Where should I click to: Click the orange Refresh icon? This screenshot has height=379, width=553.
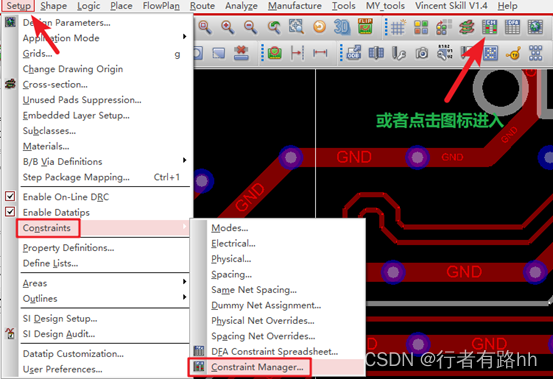coord(320,27)
